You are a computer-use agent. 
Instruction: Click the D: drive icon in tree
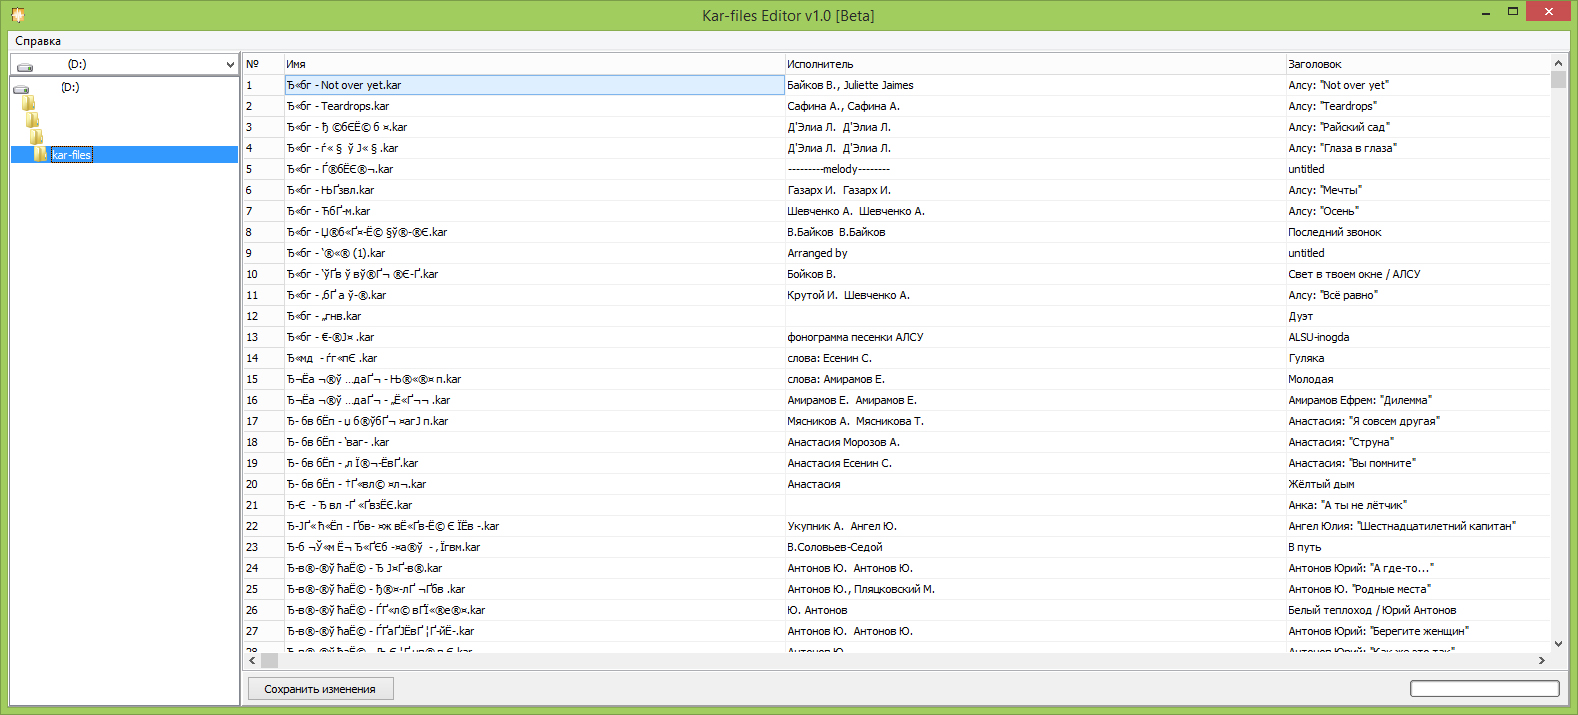point(21,88)
